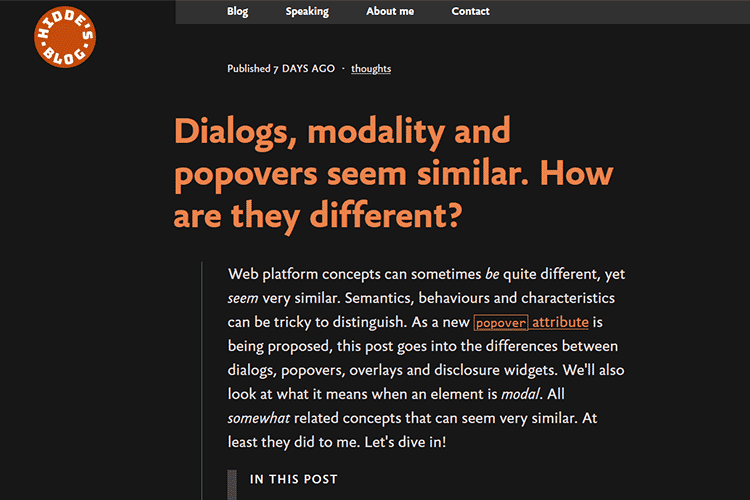The image size is (750, 500).
Task: Click the italic word 'seem' in intro
Action: pos(245,298)
